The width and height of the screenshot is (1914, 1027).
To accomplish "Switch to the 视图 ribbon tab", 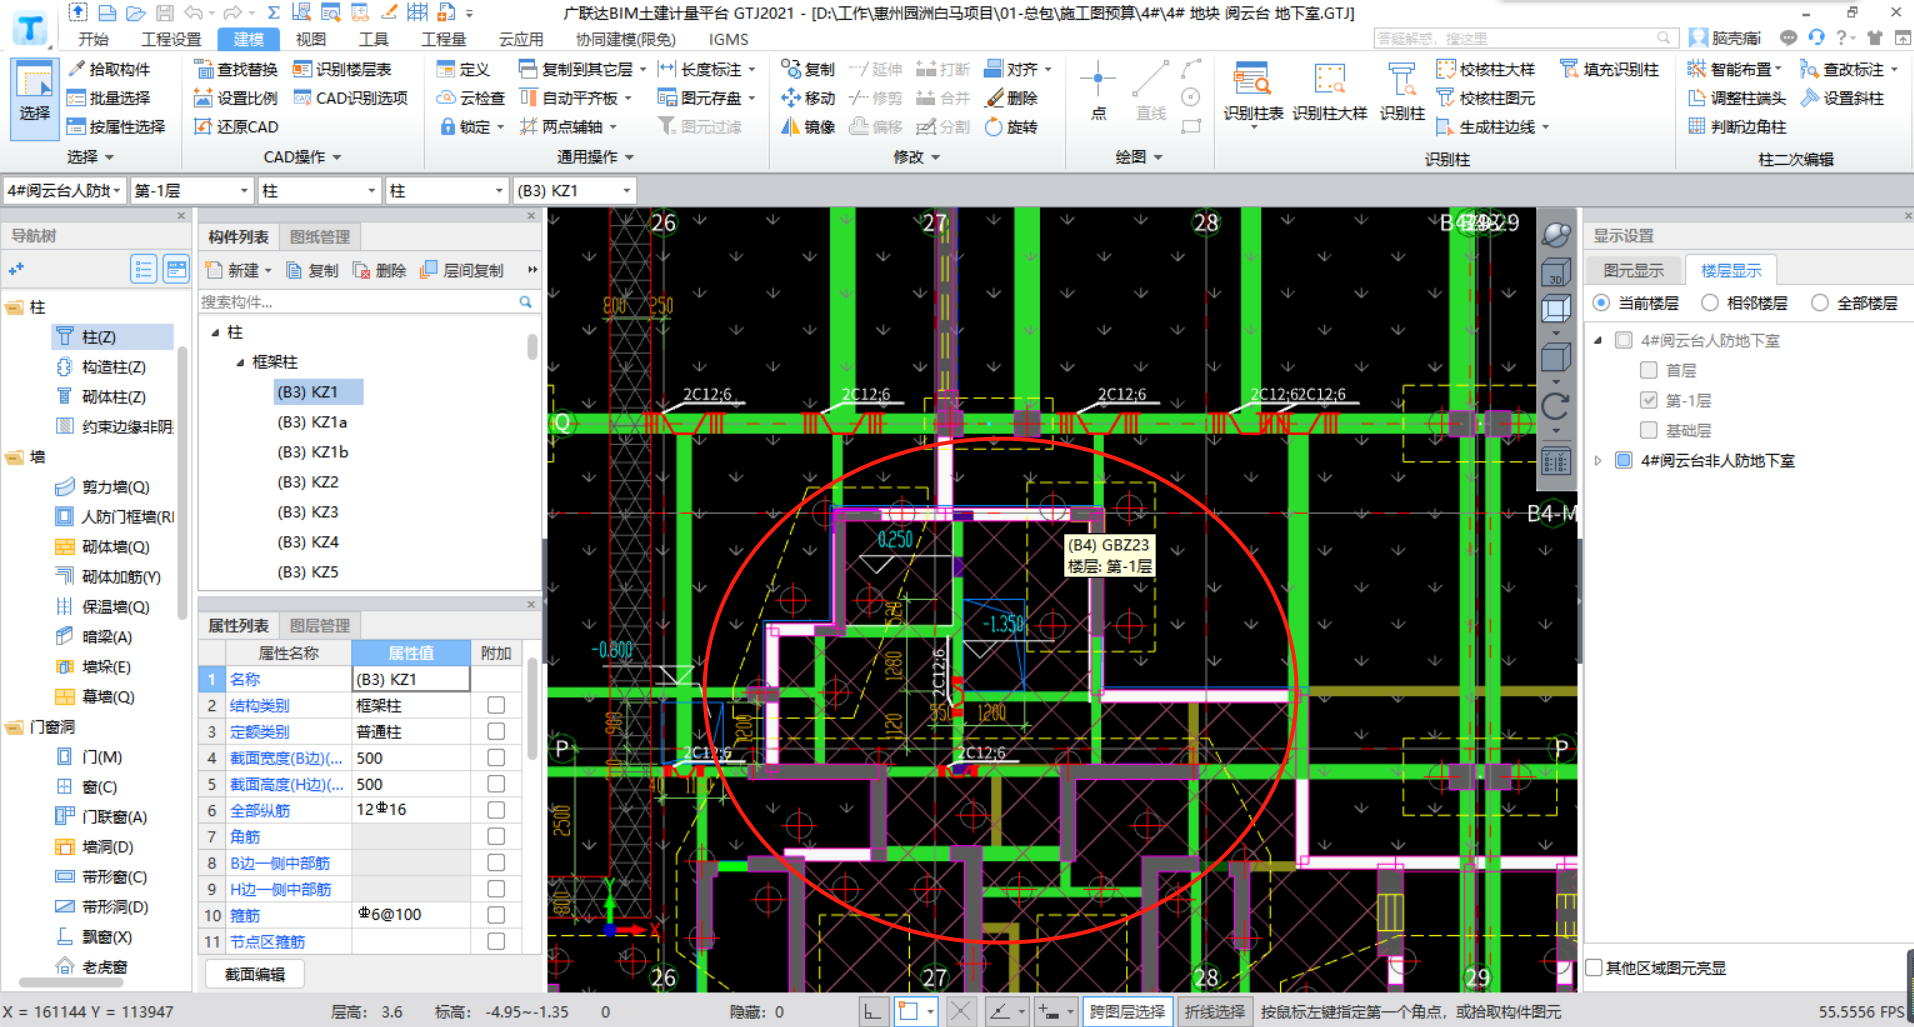I will click(310, 39).
